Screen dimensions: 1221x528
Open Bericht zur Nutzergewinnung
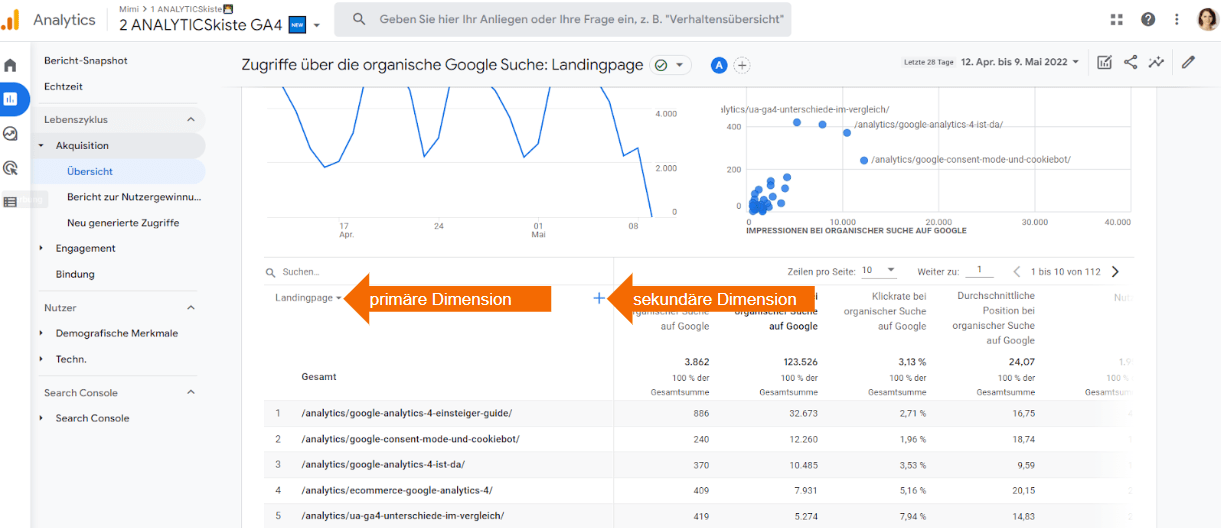pos(134,197)
